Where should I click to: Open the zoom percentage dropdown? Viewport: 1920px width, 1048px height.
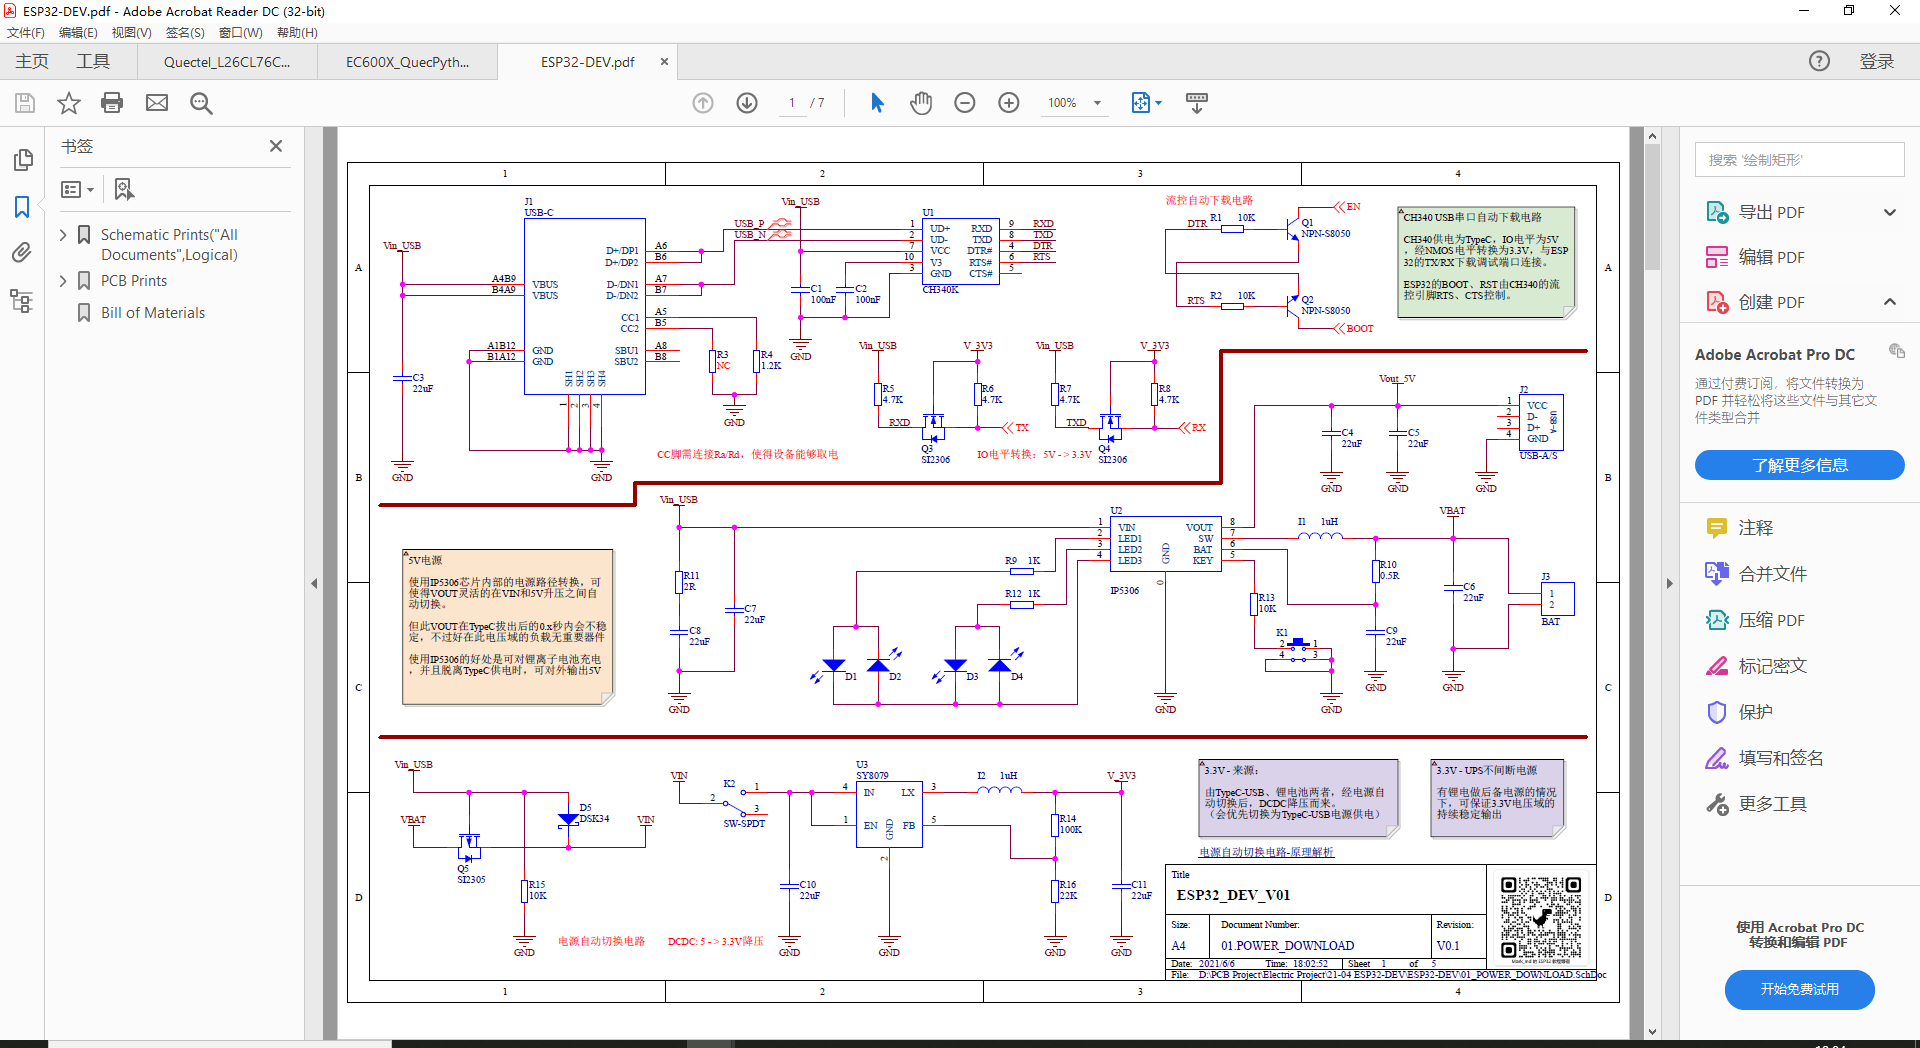coord(1098,102)
